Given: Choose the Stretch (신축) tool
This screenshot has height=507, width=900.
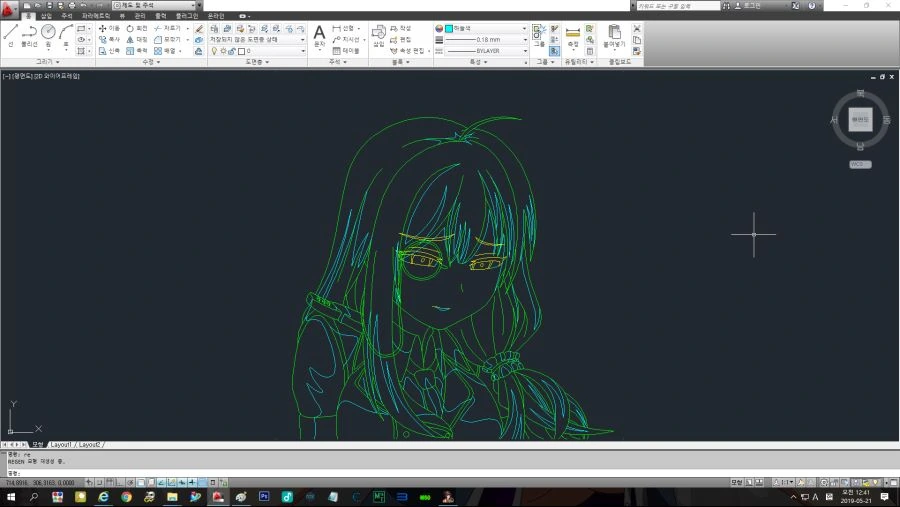Looking at the screenshot, I should pos(109,51).
